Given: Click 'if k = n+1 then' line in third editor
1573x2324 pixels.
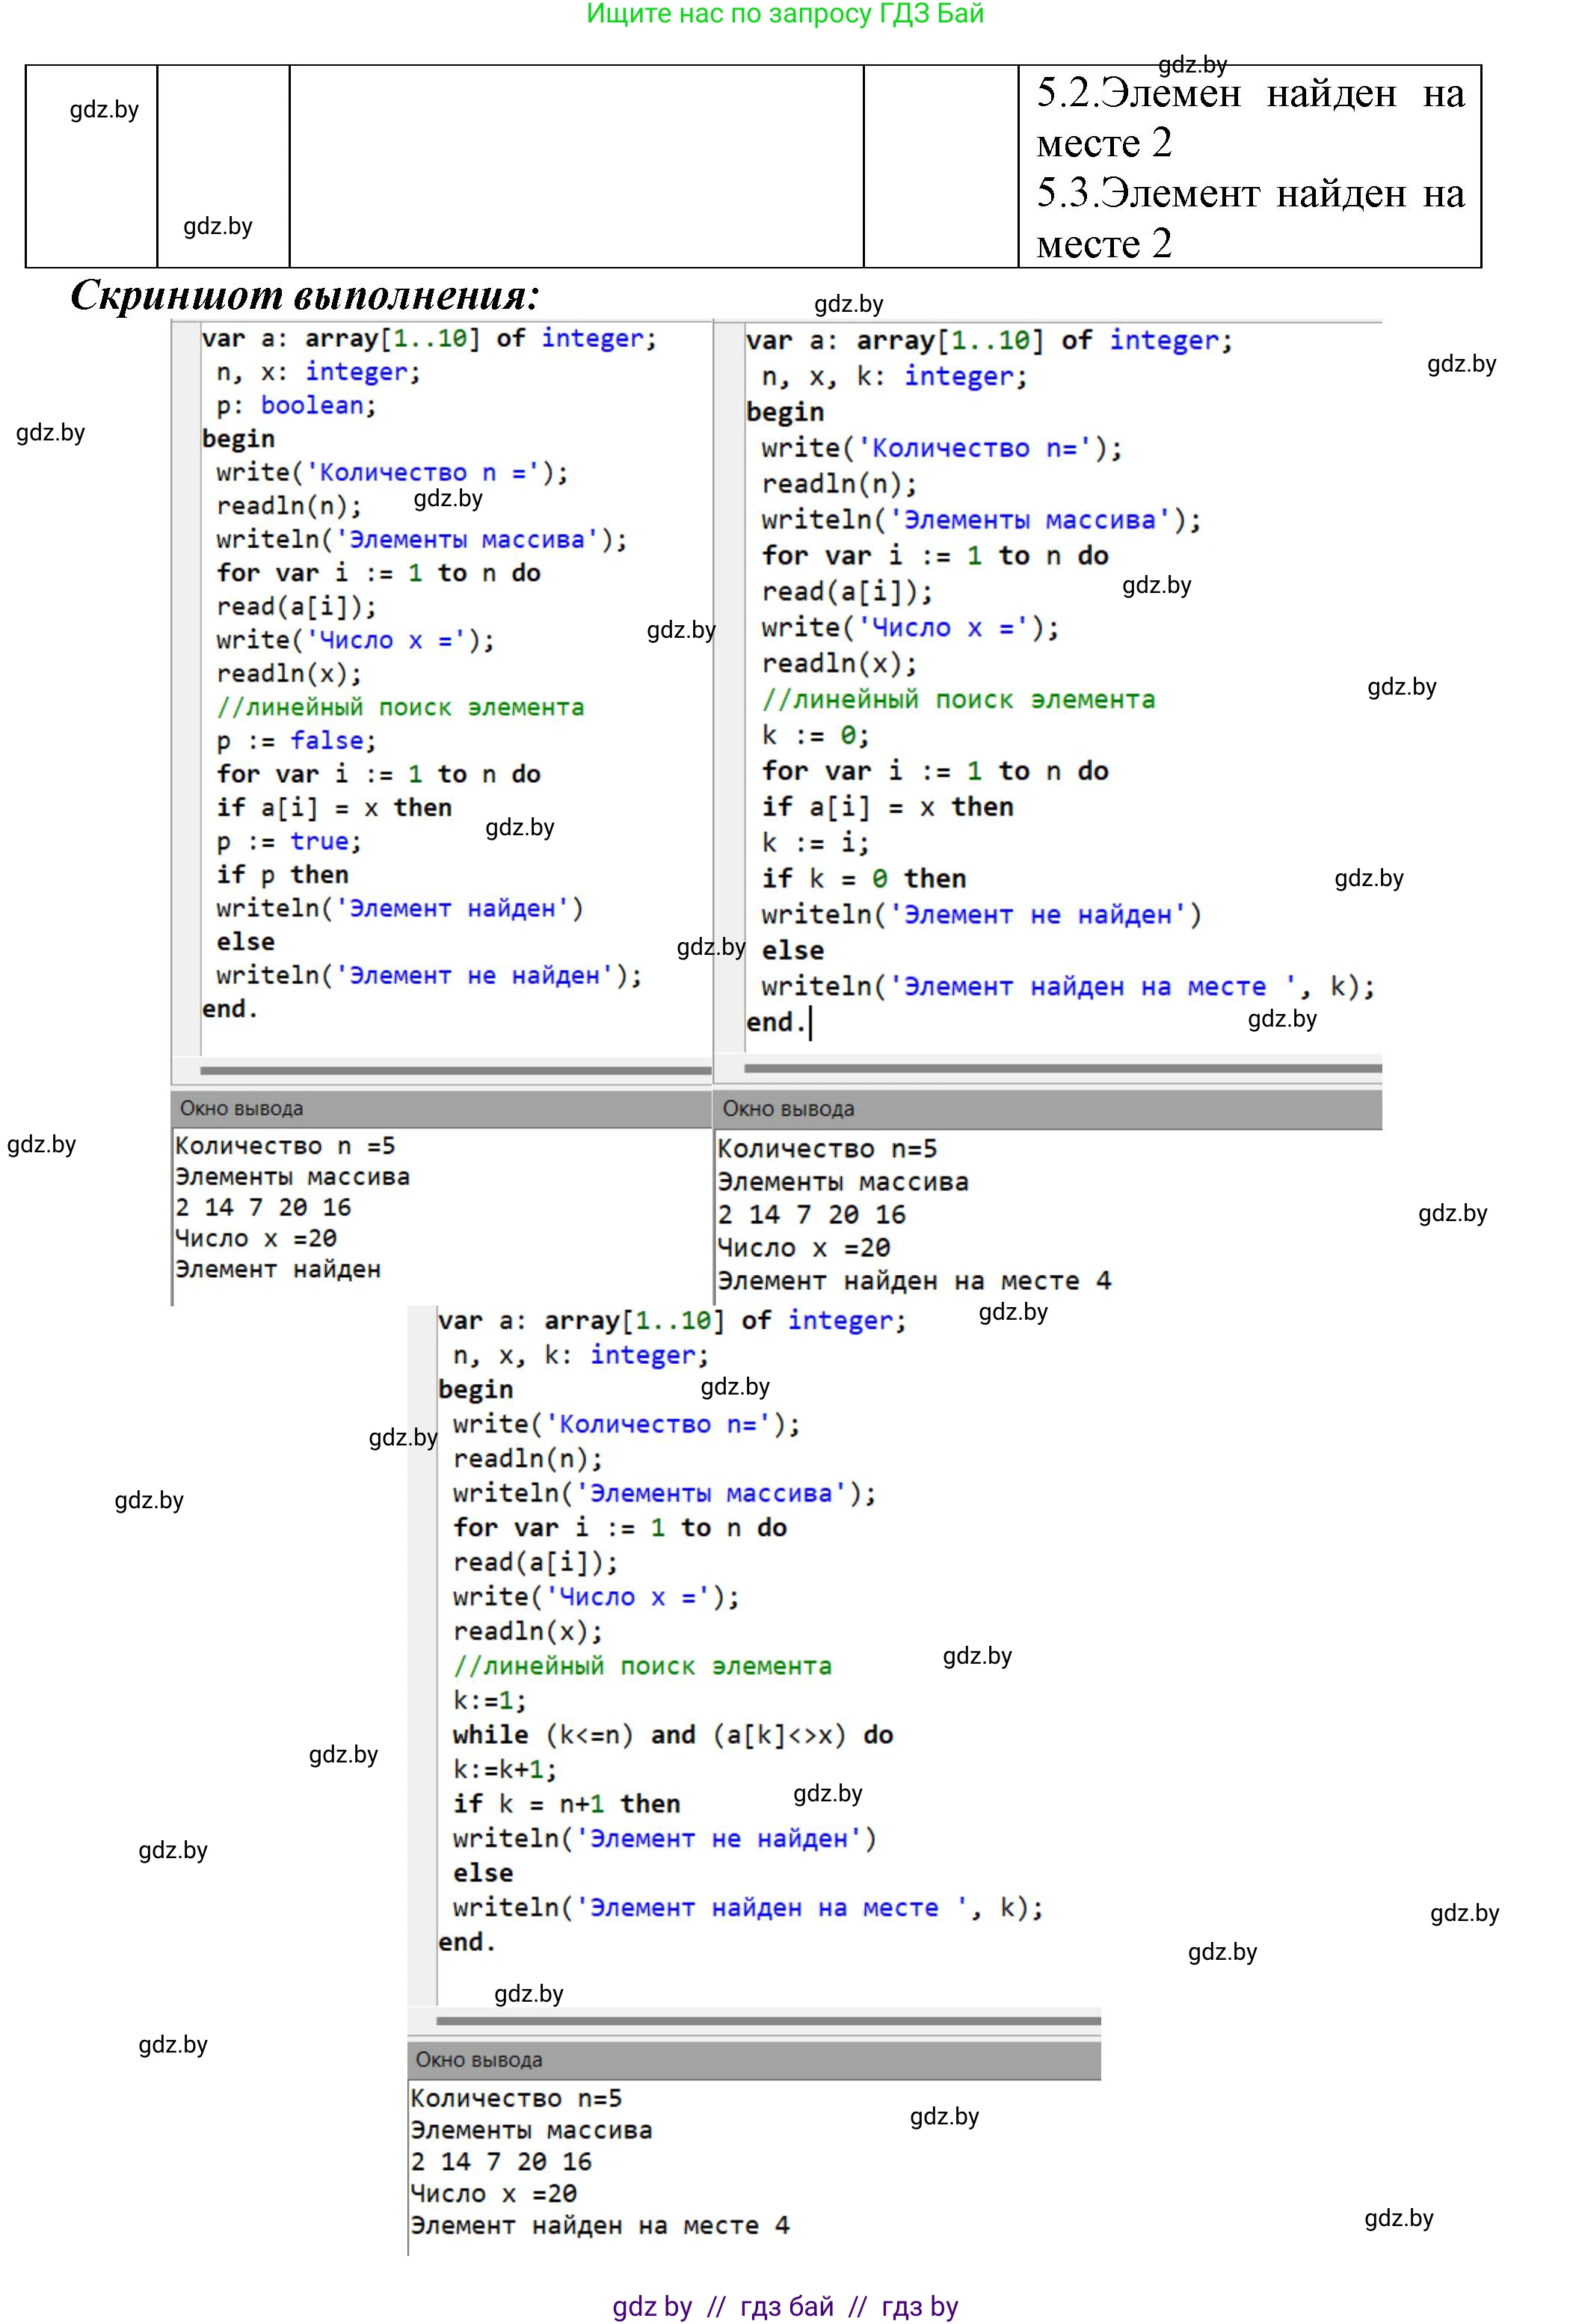Looking at the screenshot, I should click(x=566, y=1803).
